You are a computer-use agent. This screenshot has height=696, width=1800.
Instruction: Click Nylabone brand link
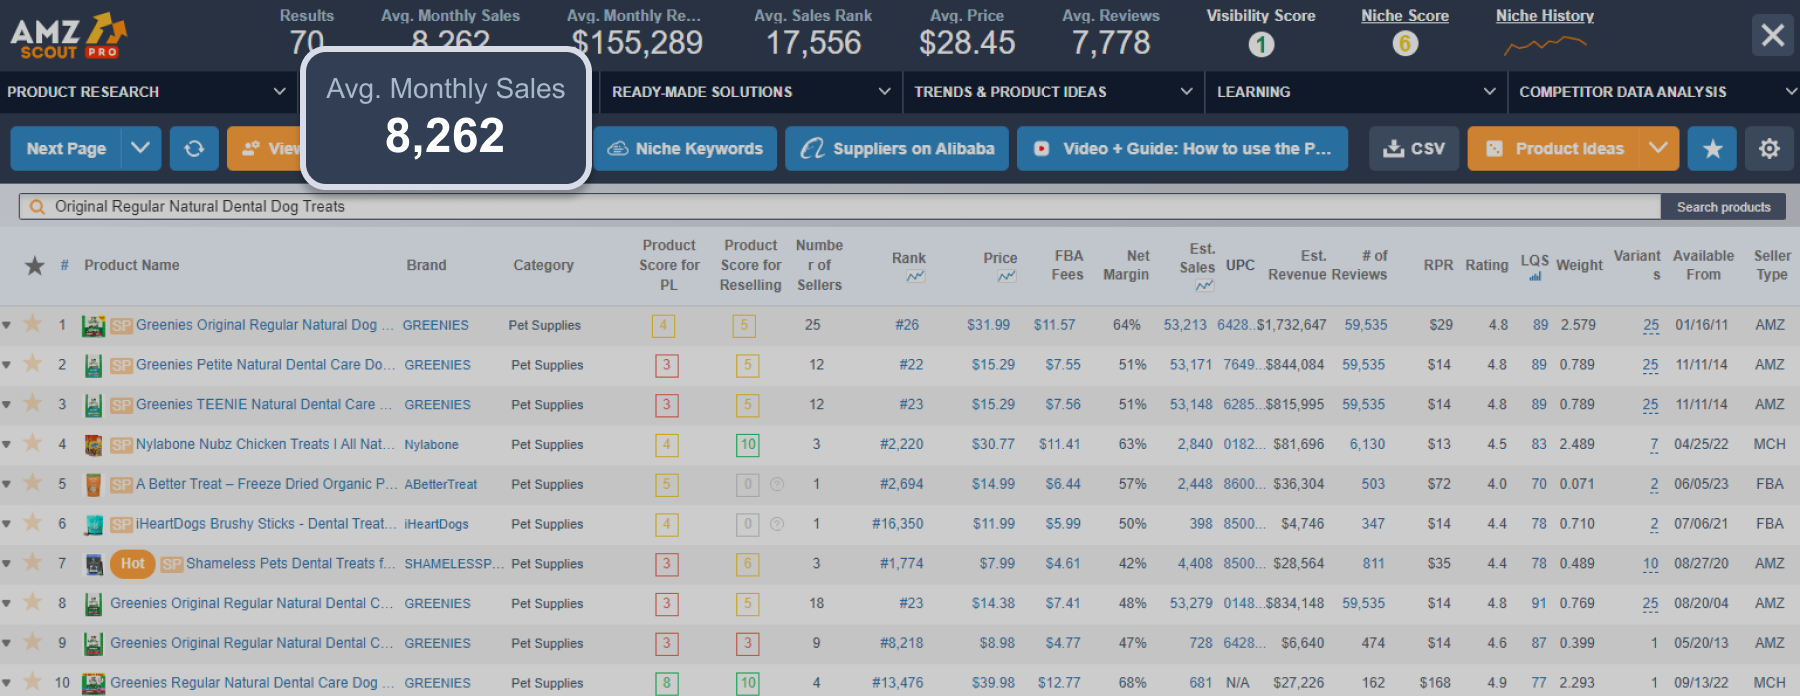(431, 445)
